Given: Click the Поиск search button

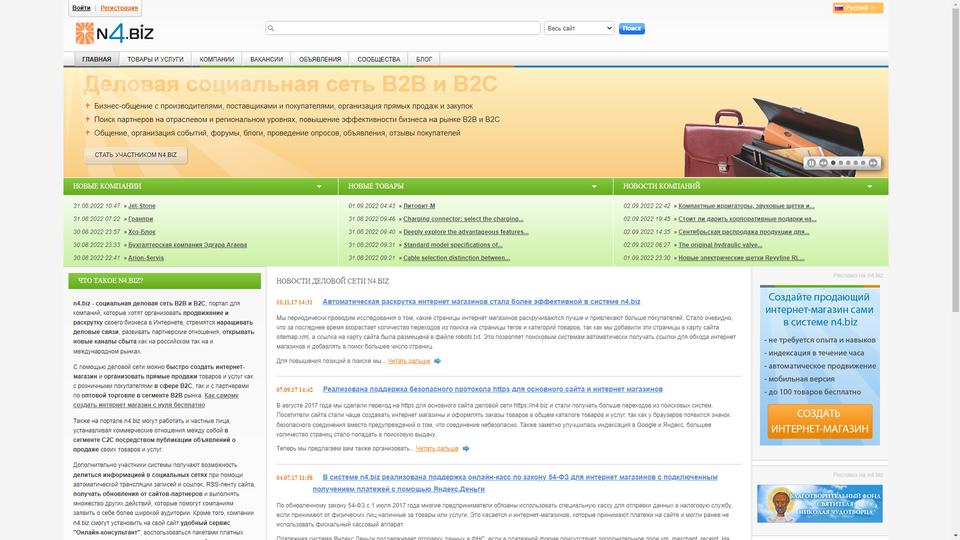Looking at the screenshot, I should tap(632, 28).
